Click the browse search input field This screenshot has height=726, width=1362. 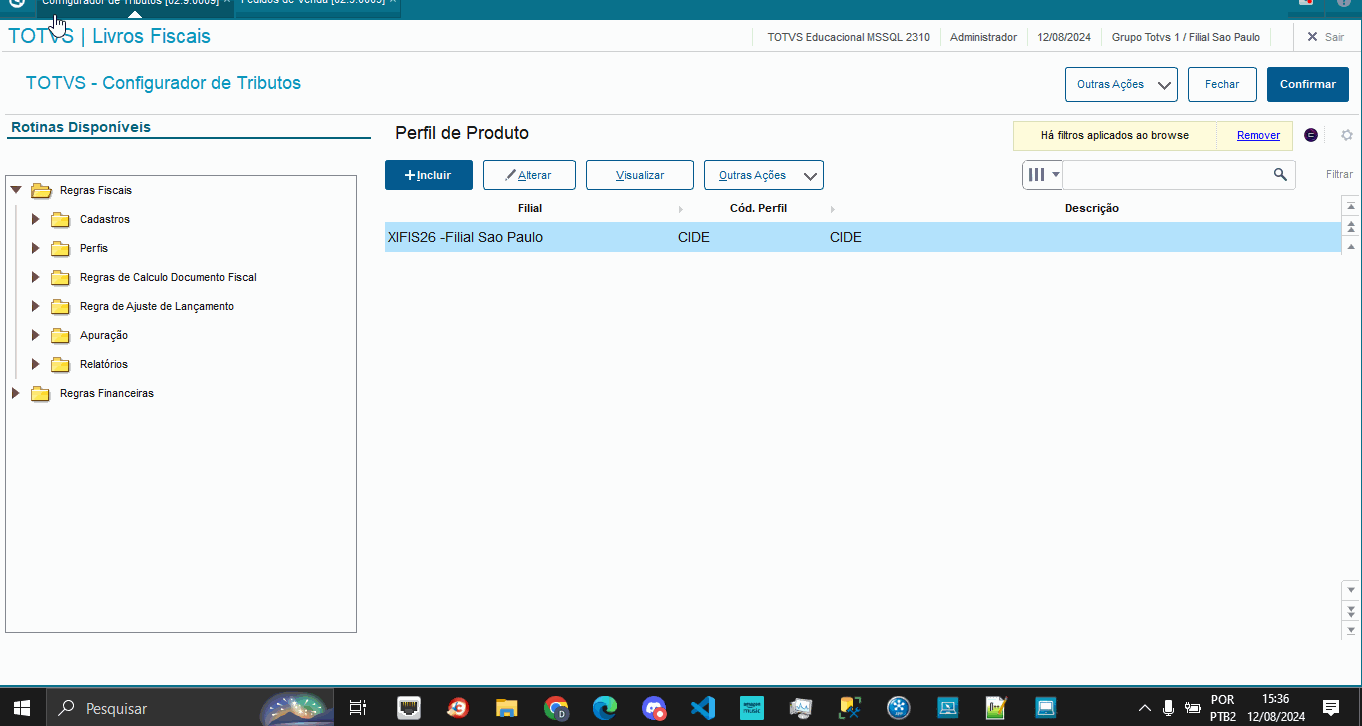[1166, 175]
